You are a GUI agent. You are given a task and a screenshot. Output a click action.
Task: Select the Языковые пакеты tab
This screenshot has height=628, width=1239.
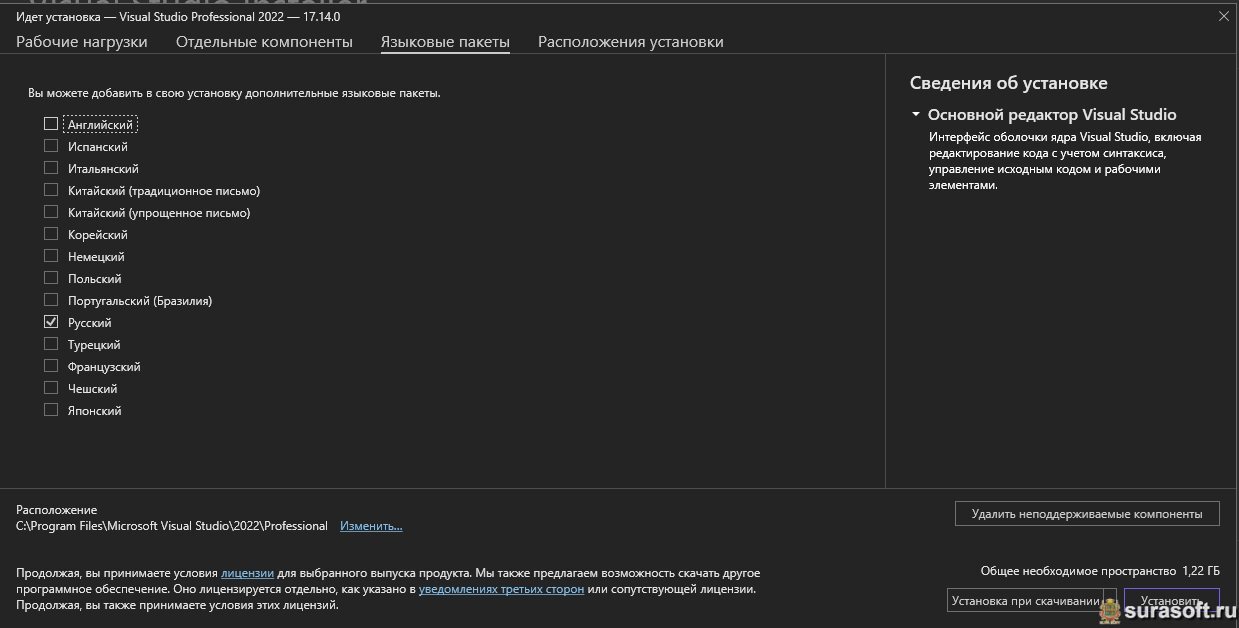pyautogui.click(x=445, y=42)
